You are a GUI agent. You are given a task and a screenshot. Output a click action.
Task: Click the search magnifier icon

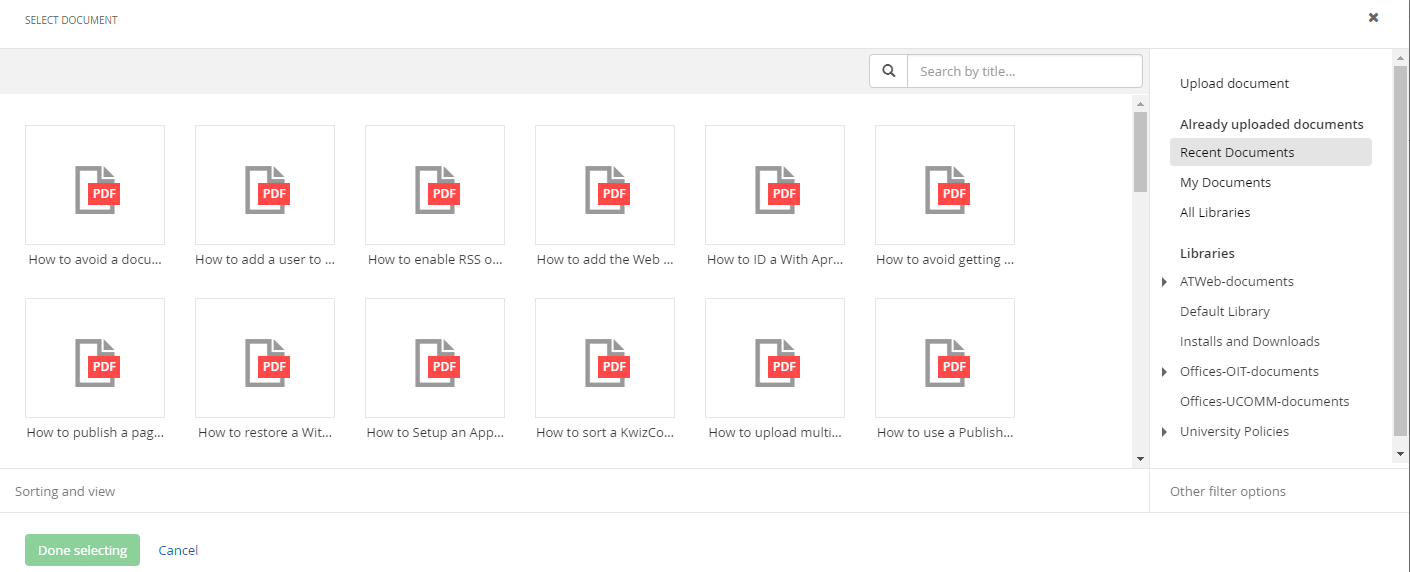pyautogui.click(x=888, y=71)
